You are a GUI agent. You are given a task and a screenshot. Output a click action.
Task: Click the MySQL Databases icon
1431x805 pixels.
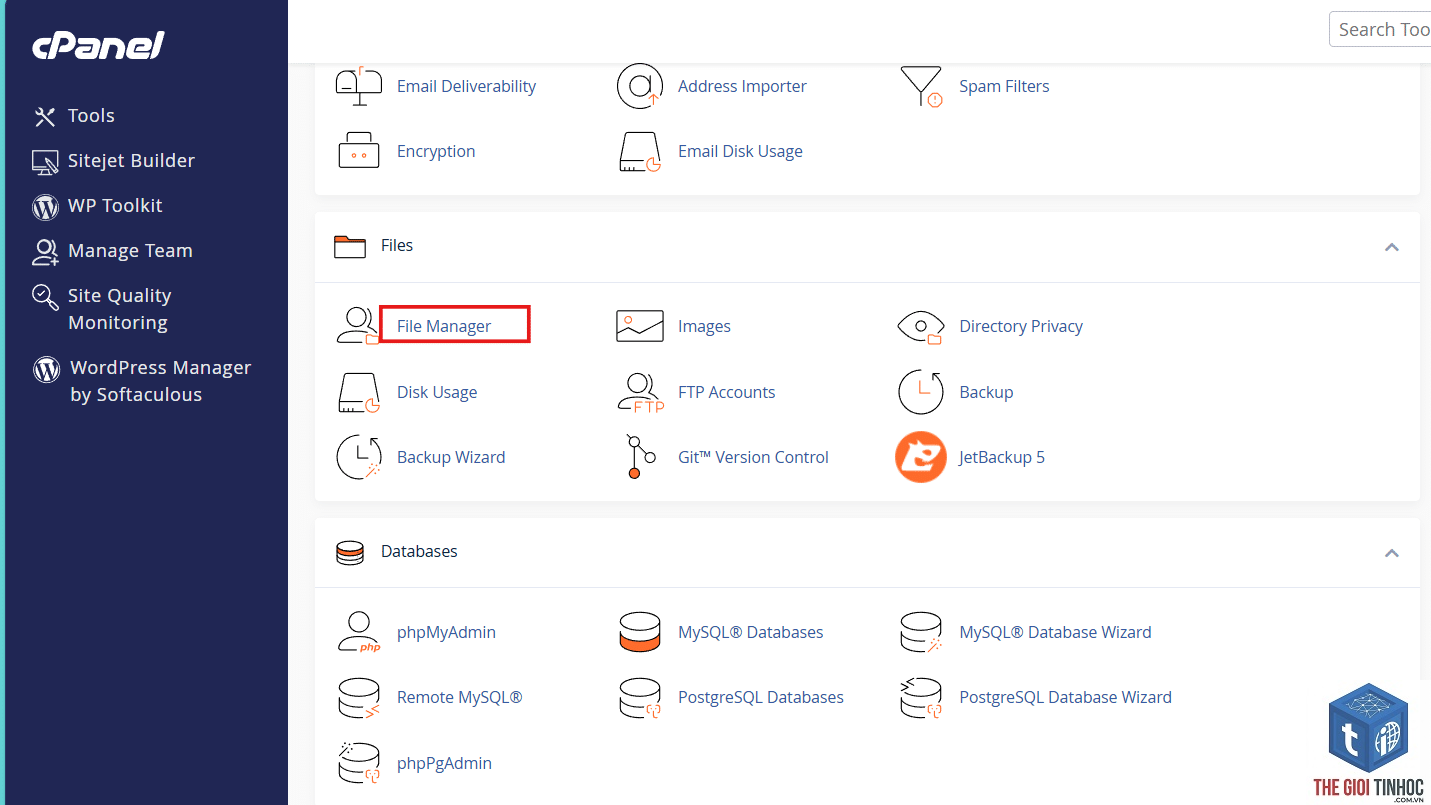[x=640, y=632]
